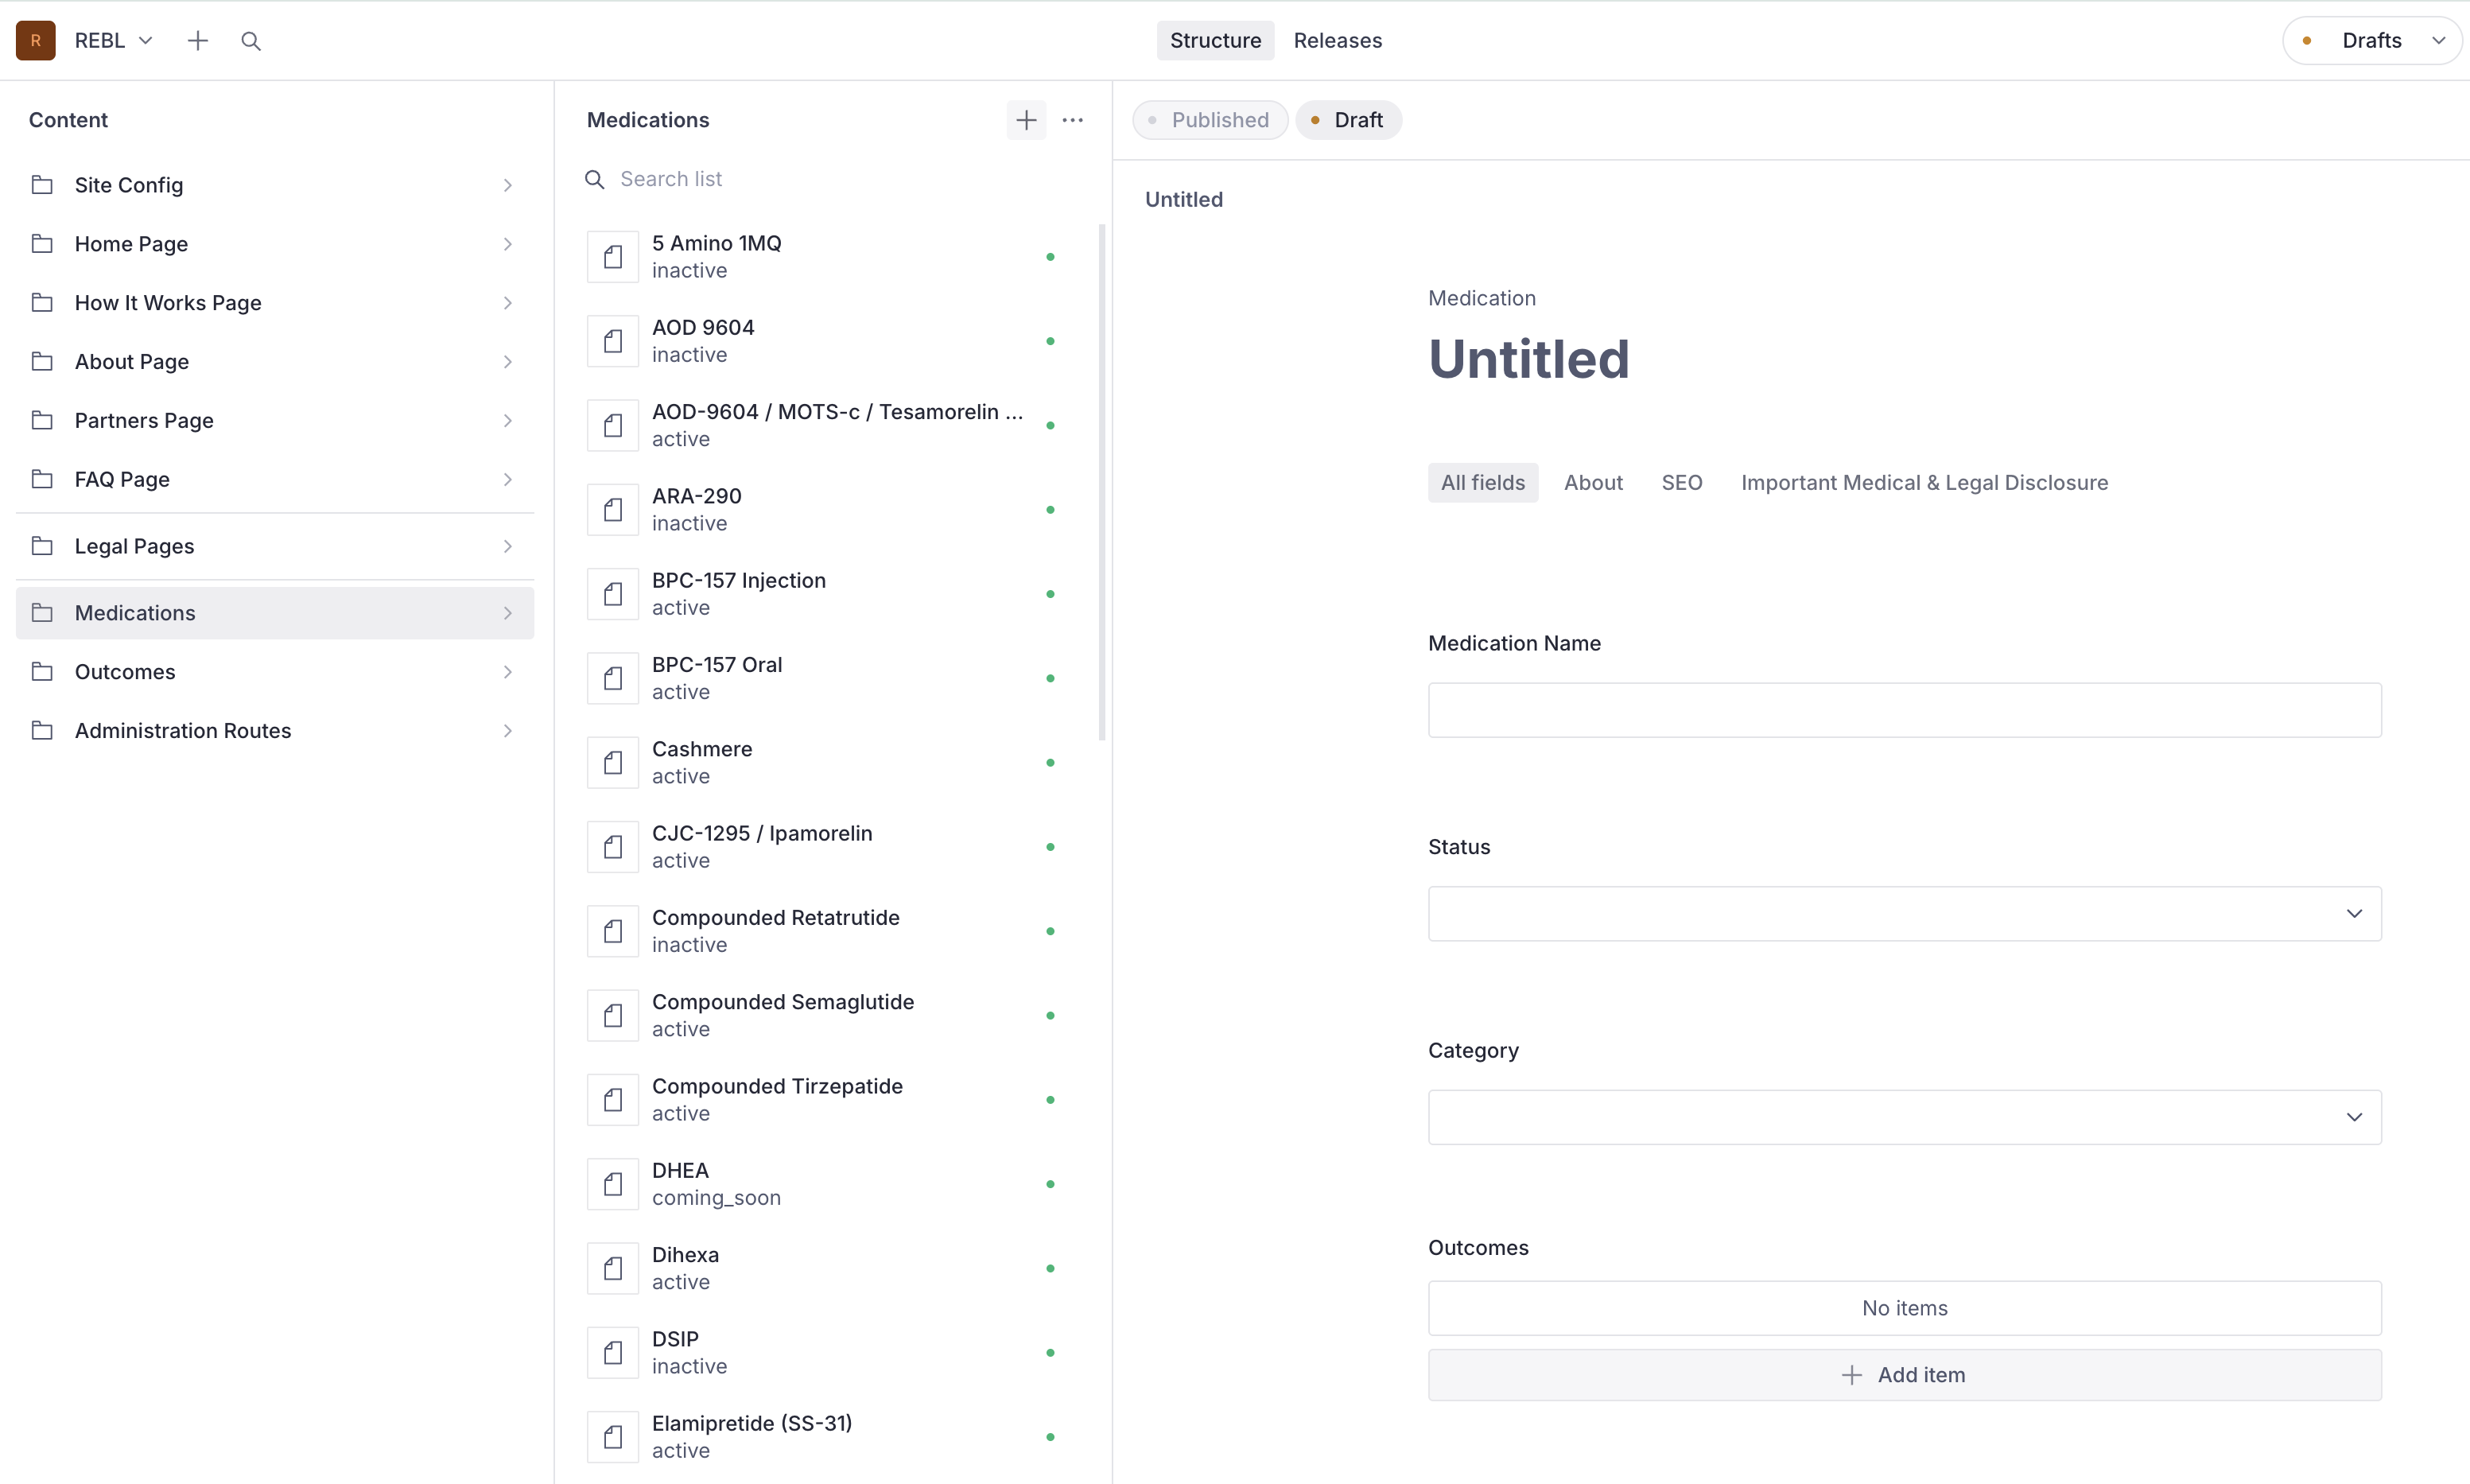Focus the Medication Name input field
This screenshot has height=1484, width=2470.
click(1904, 710)
